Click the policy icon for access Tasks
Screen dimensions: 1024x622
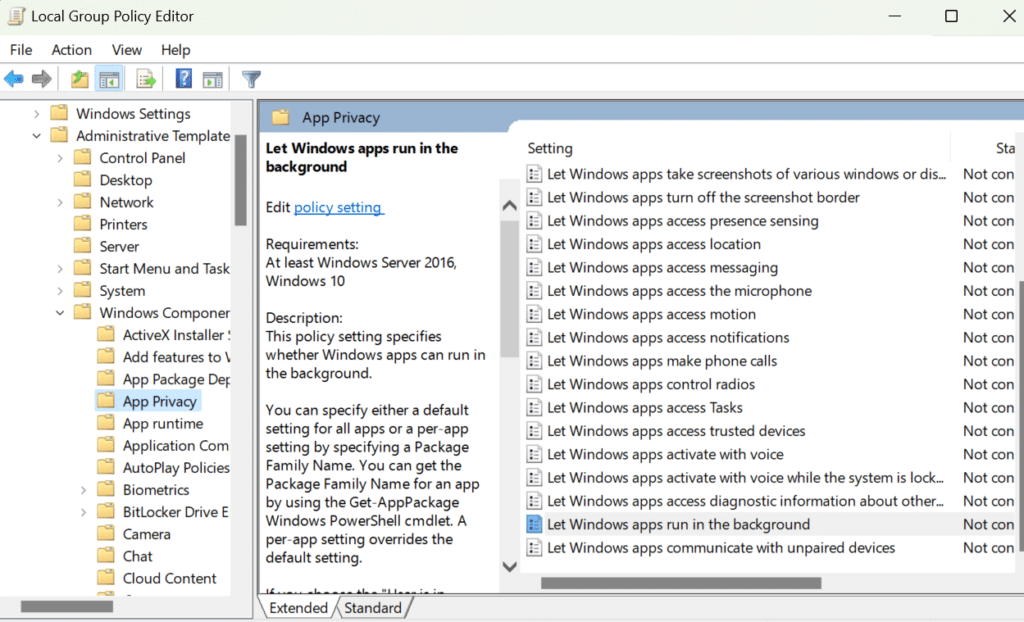point(534,408)
